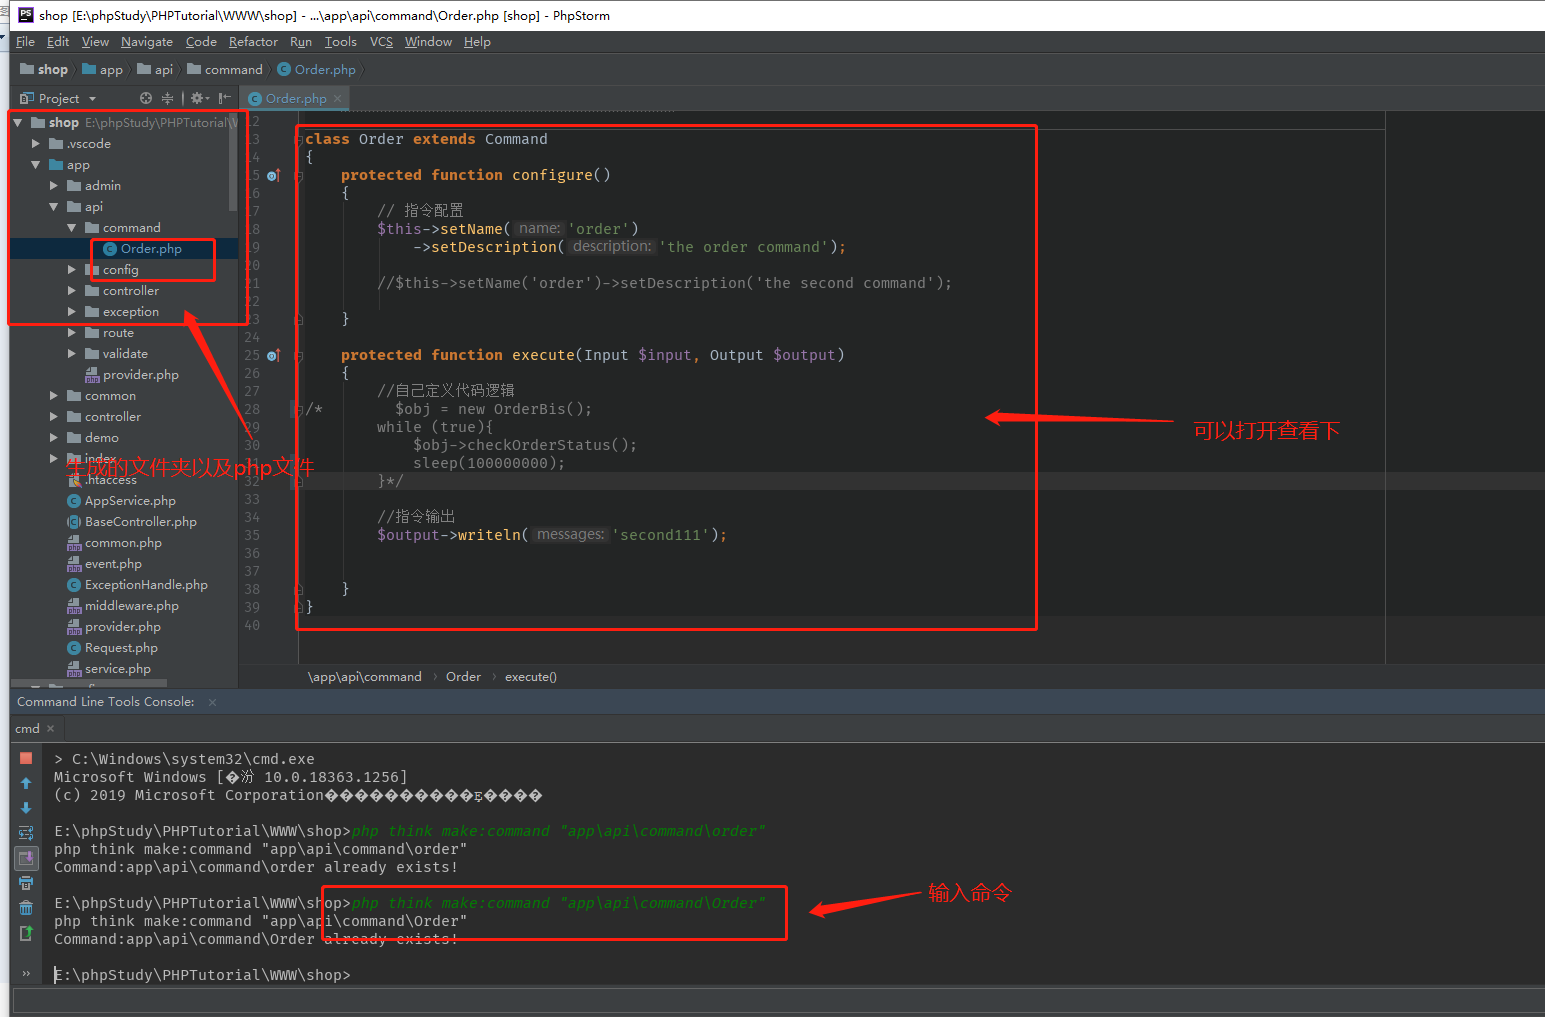Toggle soft-wrap in the console toolbar

coord(26,832)
